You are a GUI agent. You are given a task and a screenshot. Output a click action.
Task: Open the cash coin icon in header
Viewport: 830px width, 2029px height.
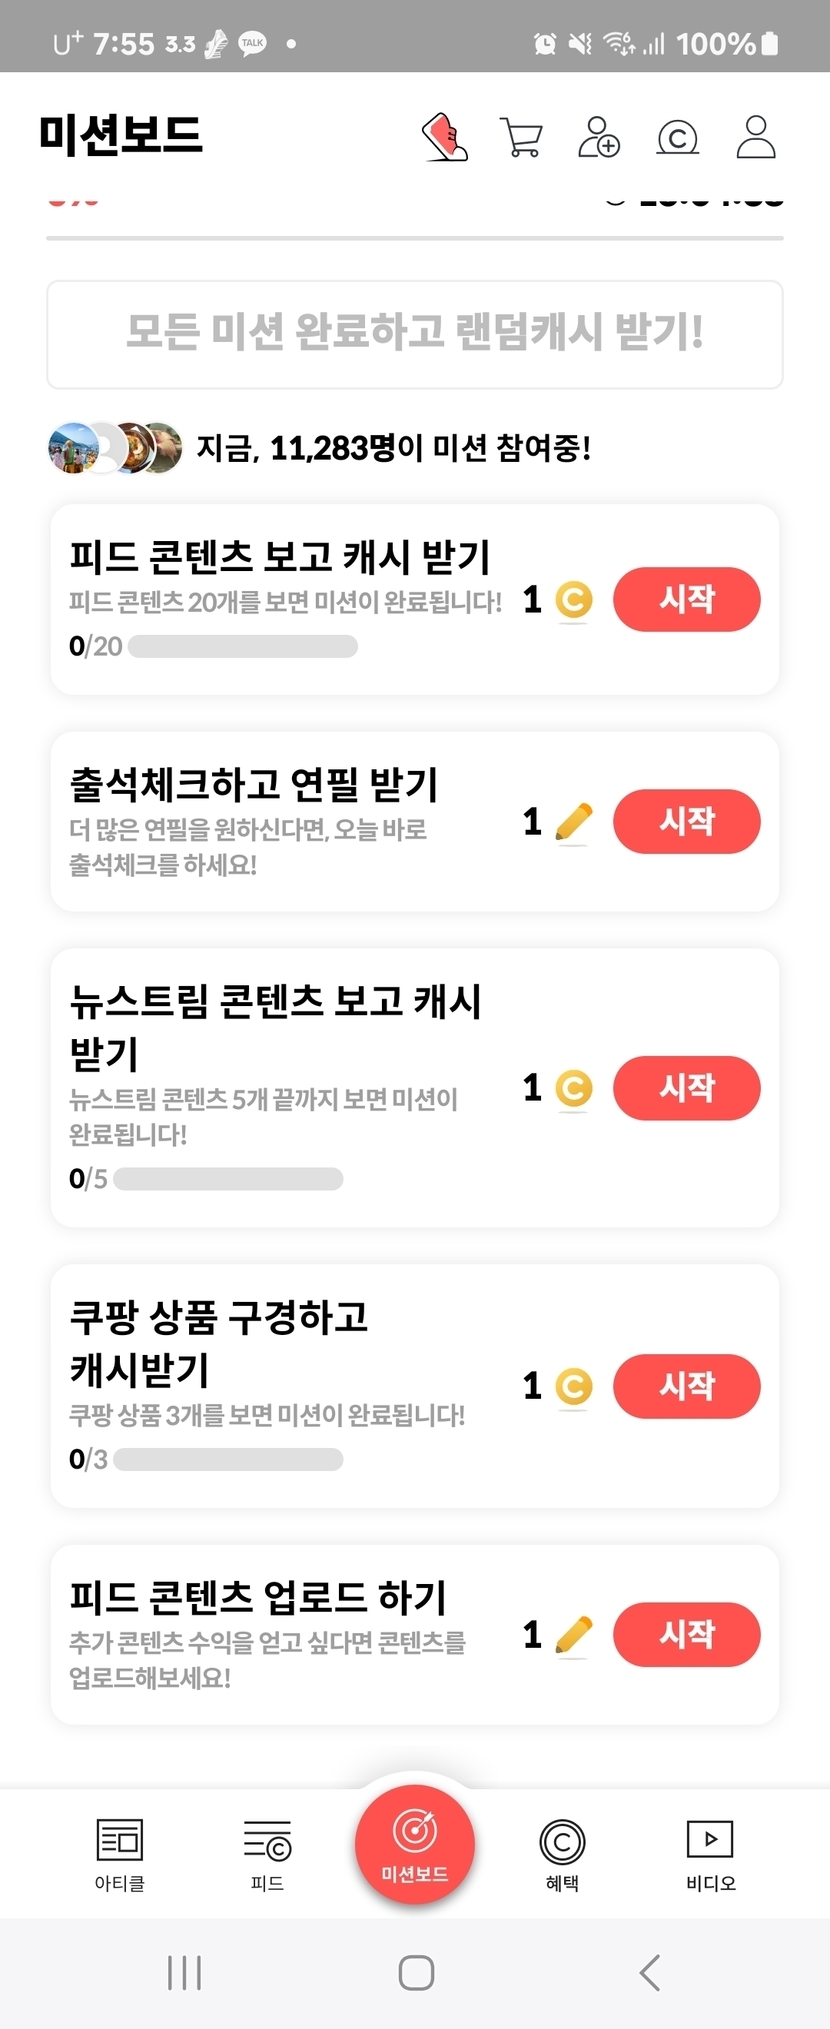point(677,138)
